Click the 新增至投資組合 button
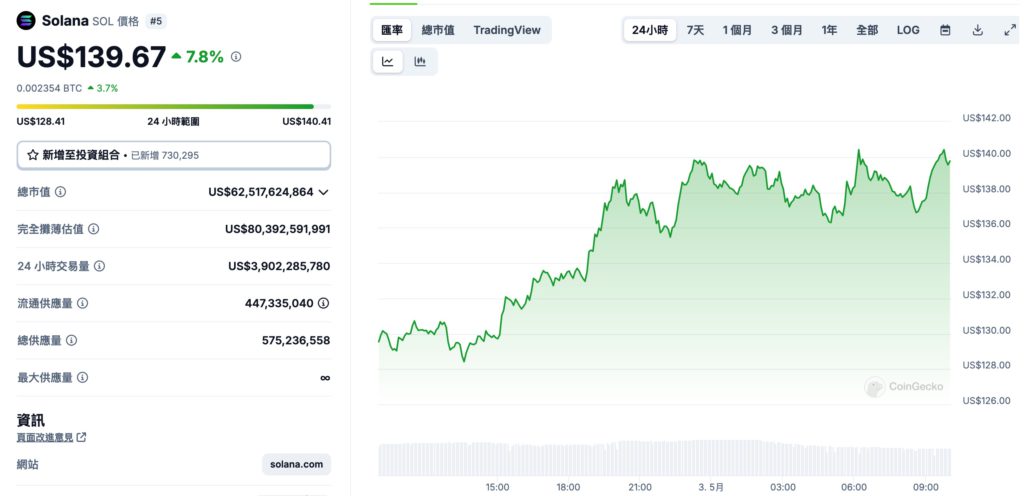 tap(173, 155)
